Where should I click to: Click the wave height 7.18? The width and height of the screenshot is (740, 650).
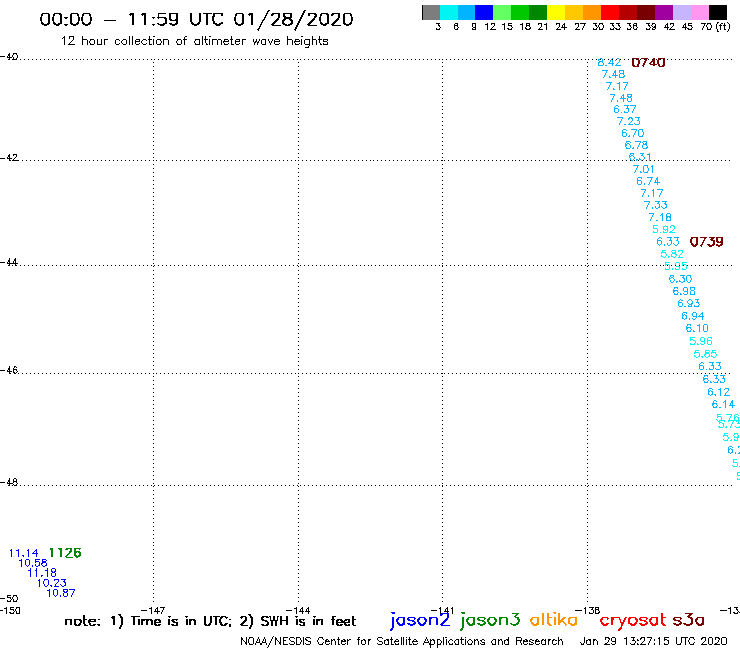(660, 218)
